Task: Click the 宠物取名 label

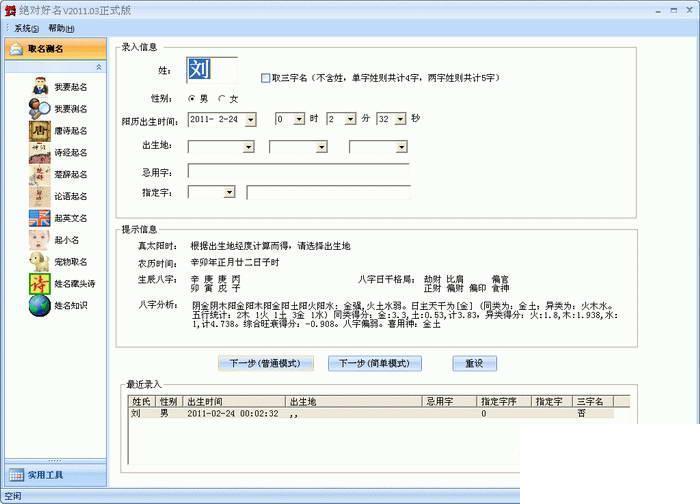Action: click(x=71, y=262)
